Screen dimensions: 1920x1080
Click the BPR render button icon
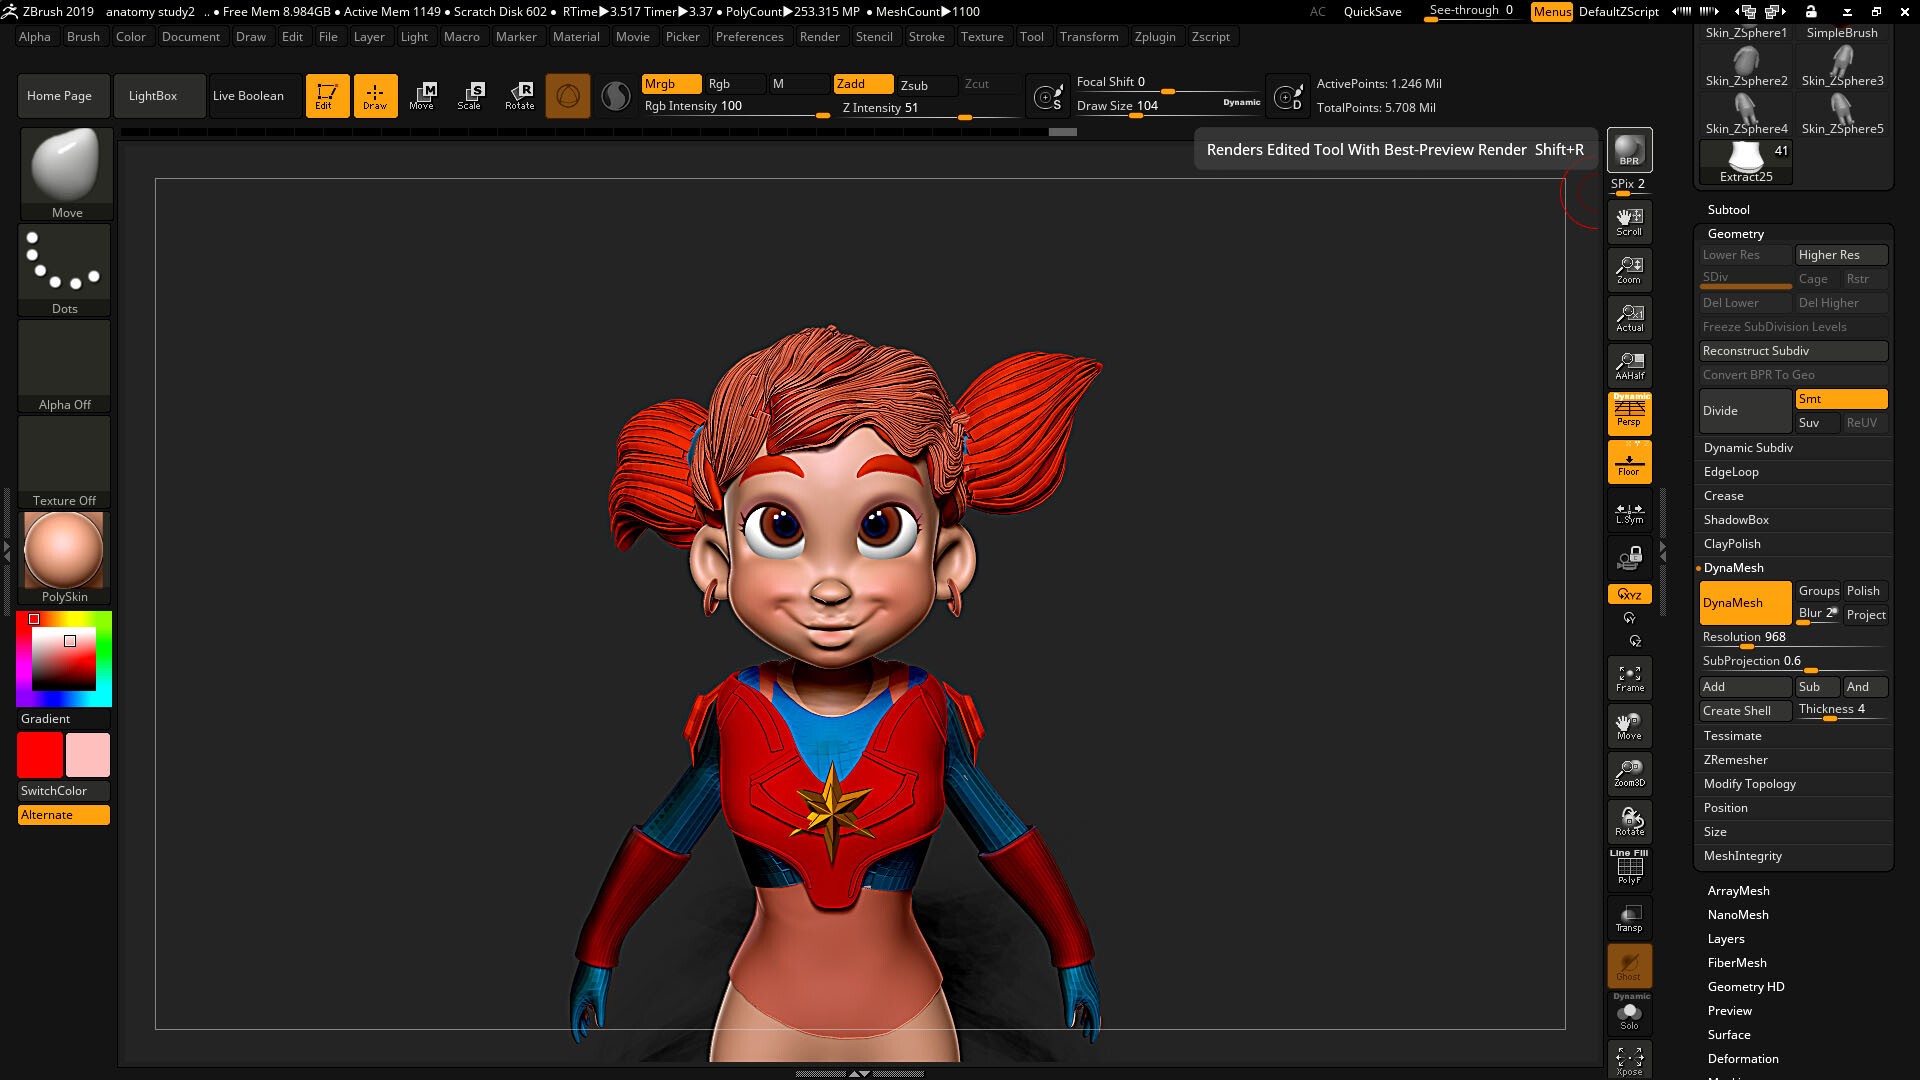click(1628, 149)
